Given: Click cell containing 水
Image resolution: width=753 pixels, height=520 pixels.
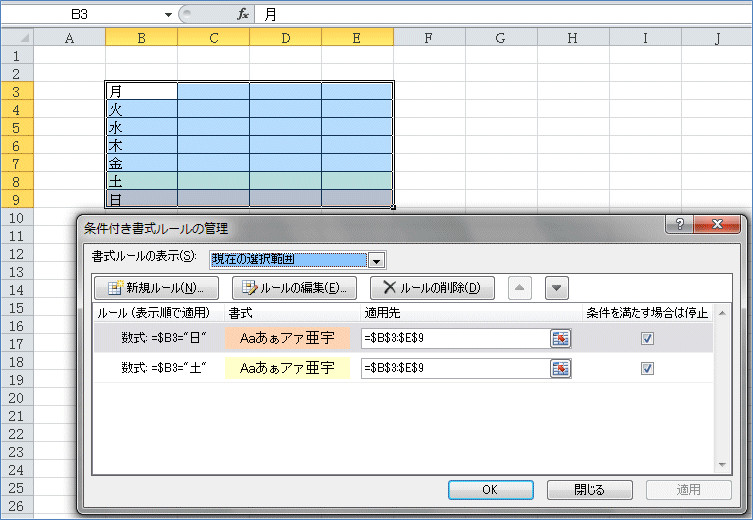Looking at the screenshot, I should click(x=141, y=127).
